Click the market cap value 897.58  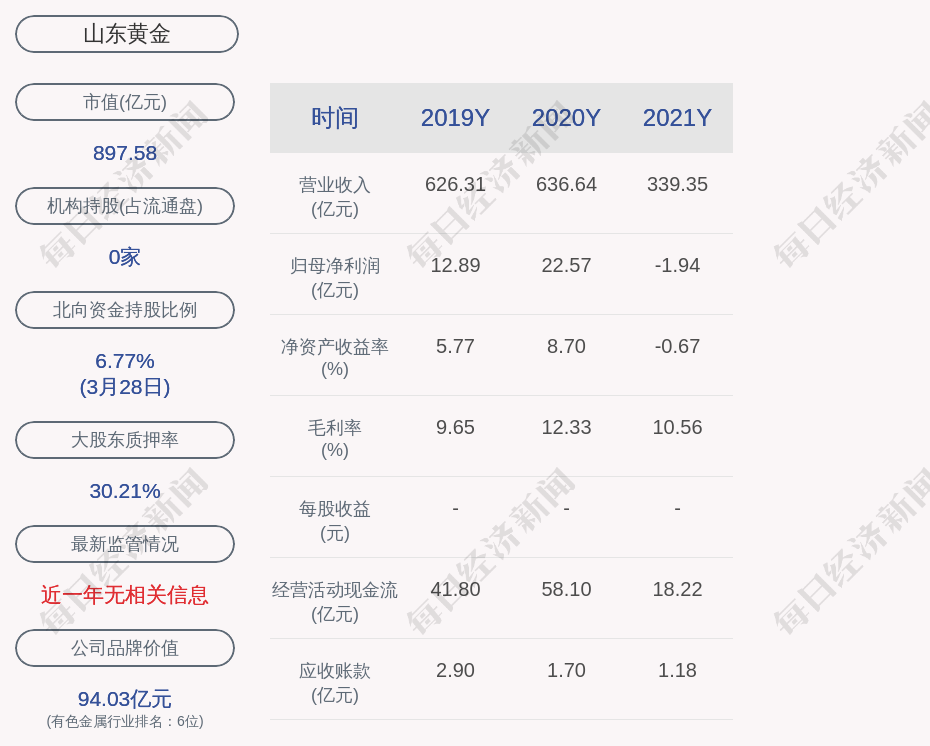point(125,153)
